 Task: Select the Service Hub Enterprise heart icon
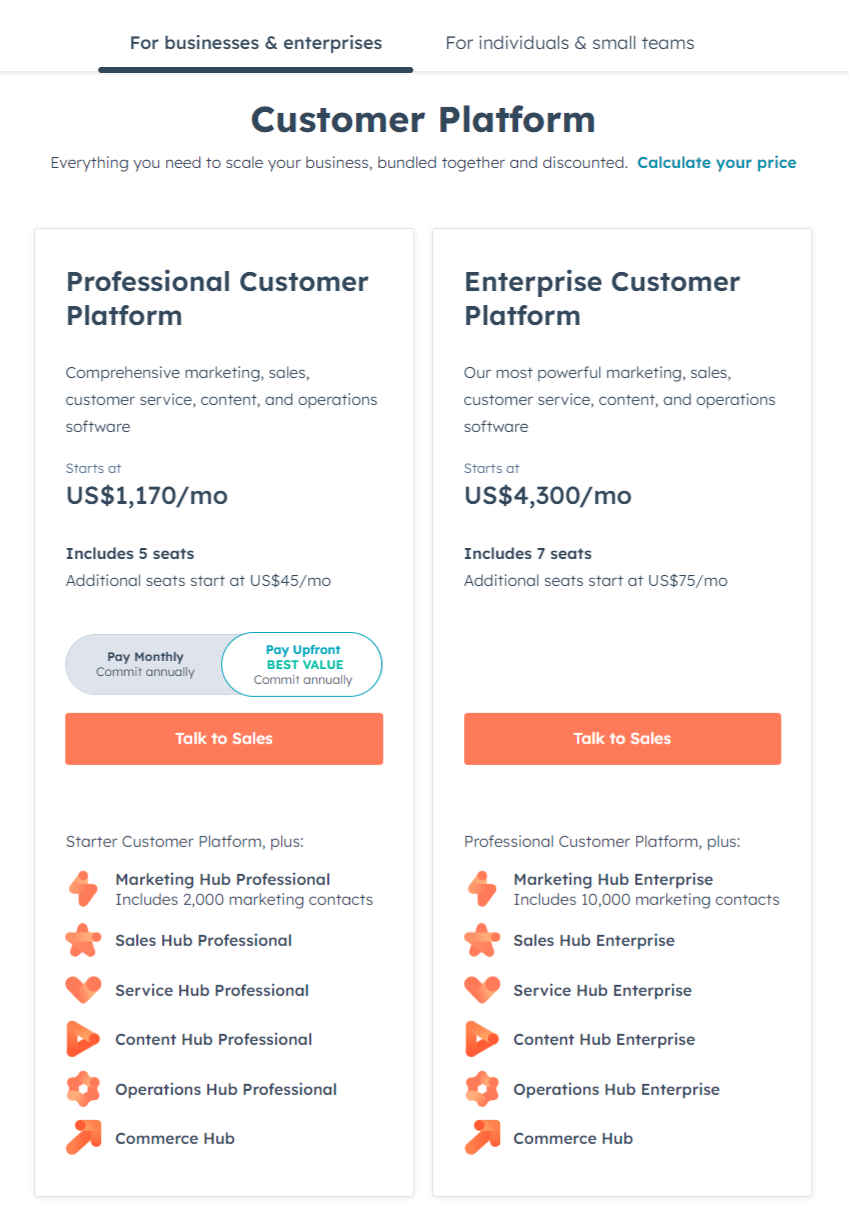482,990
